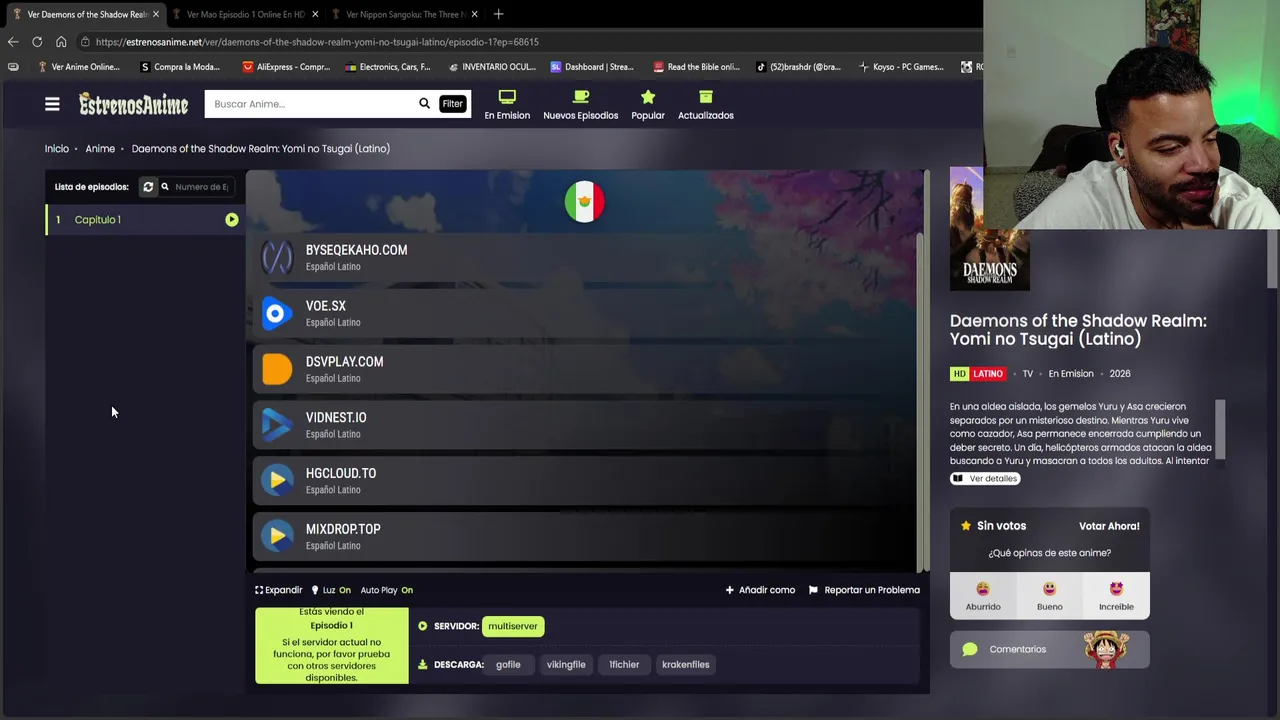Click Añadir como option
The width and height of the screenshot is (1280, 720).
coord(760,590)
